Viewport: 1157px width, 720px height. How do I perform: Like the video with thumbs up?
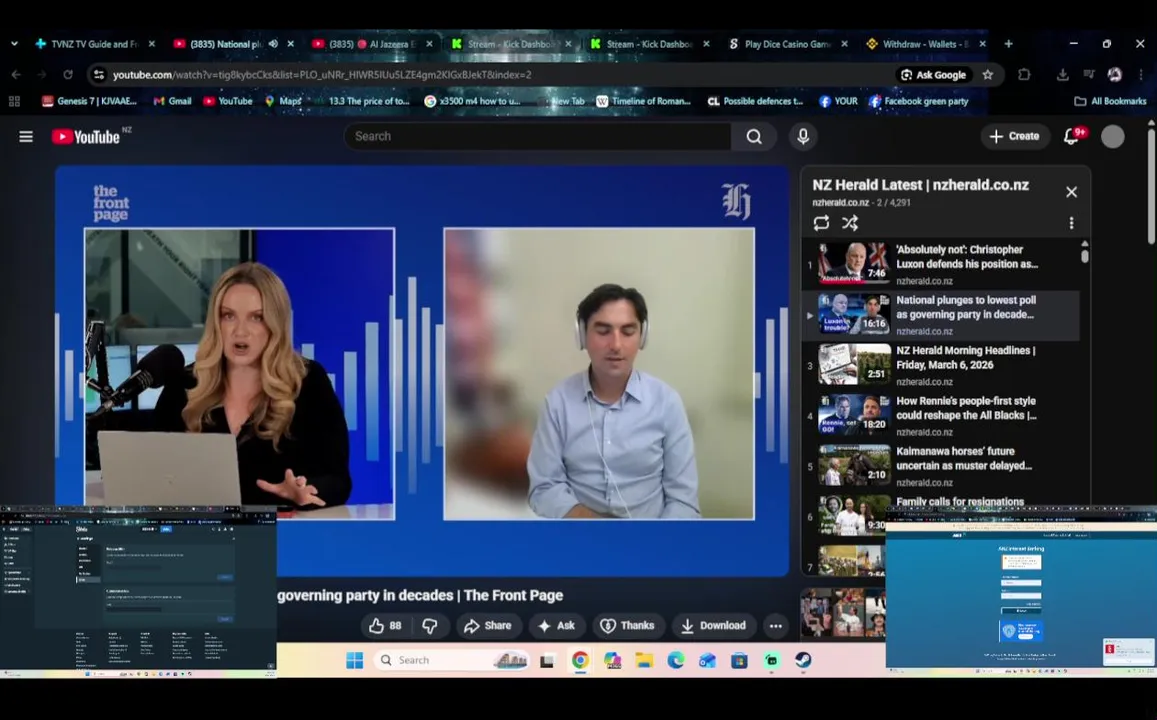coord(385,626)
